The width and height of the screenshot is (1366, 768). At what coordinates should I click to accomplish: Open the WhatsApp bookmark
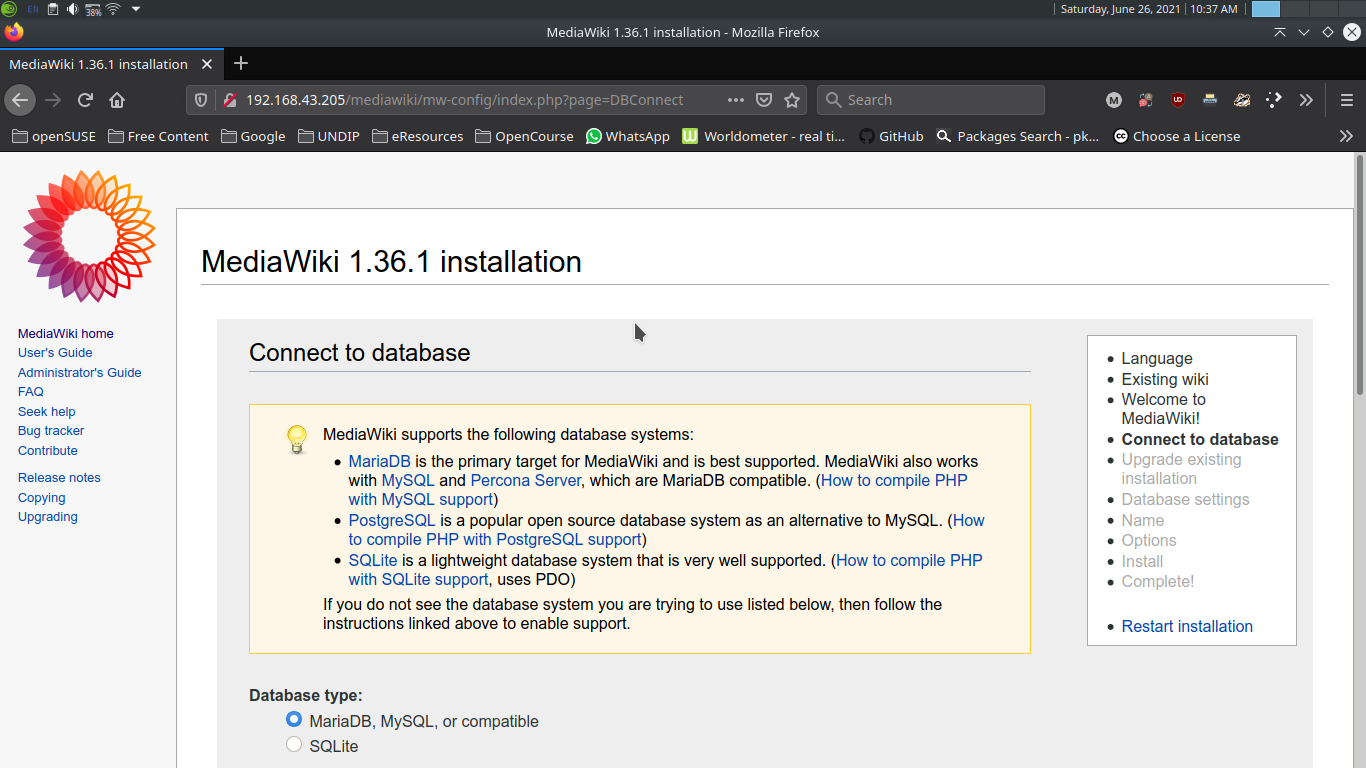click(628, 136)
